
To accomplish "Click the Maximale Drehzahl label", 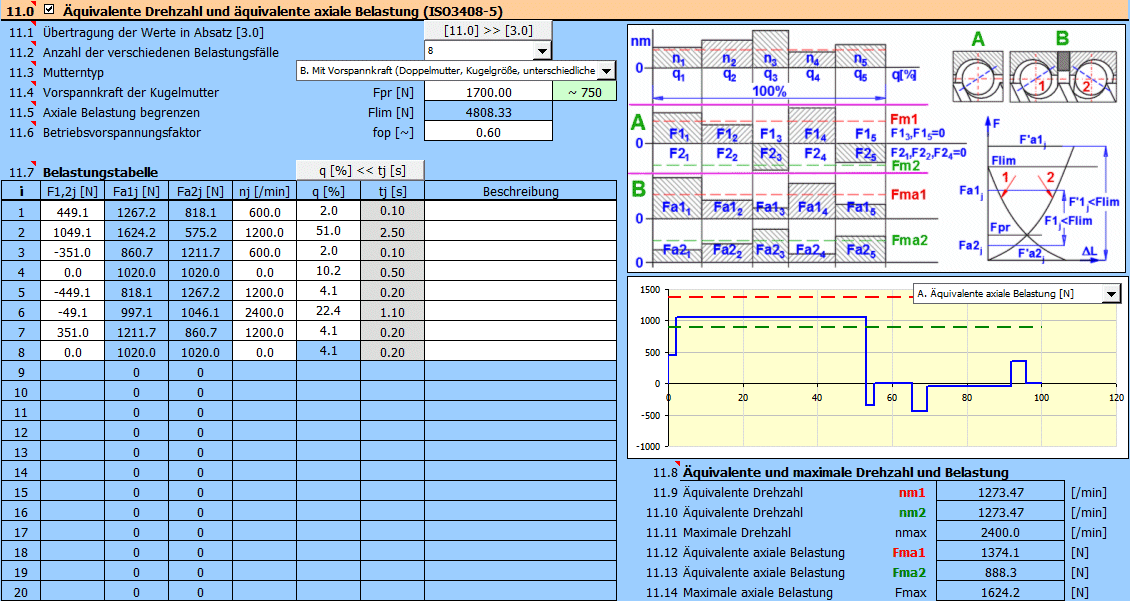I will pyautogui.click(x=737, y=533).
